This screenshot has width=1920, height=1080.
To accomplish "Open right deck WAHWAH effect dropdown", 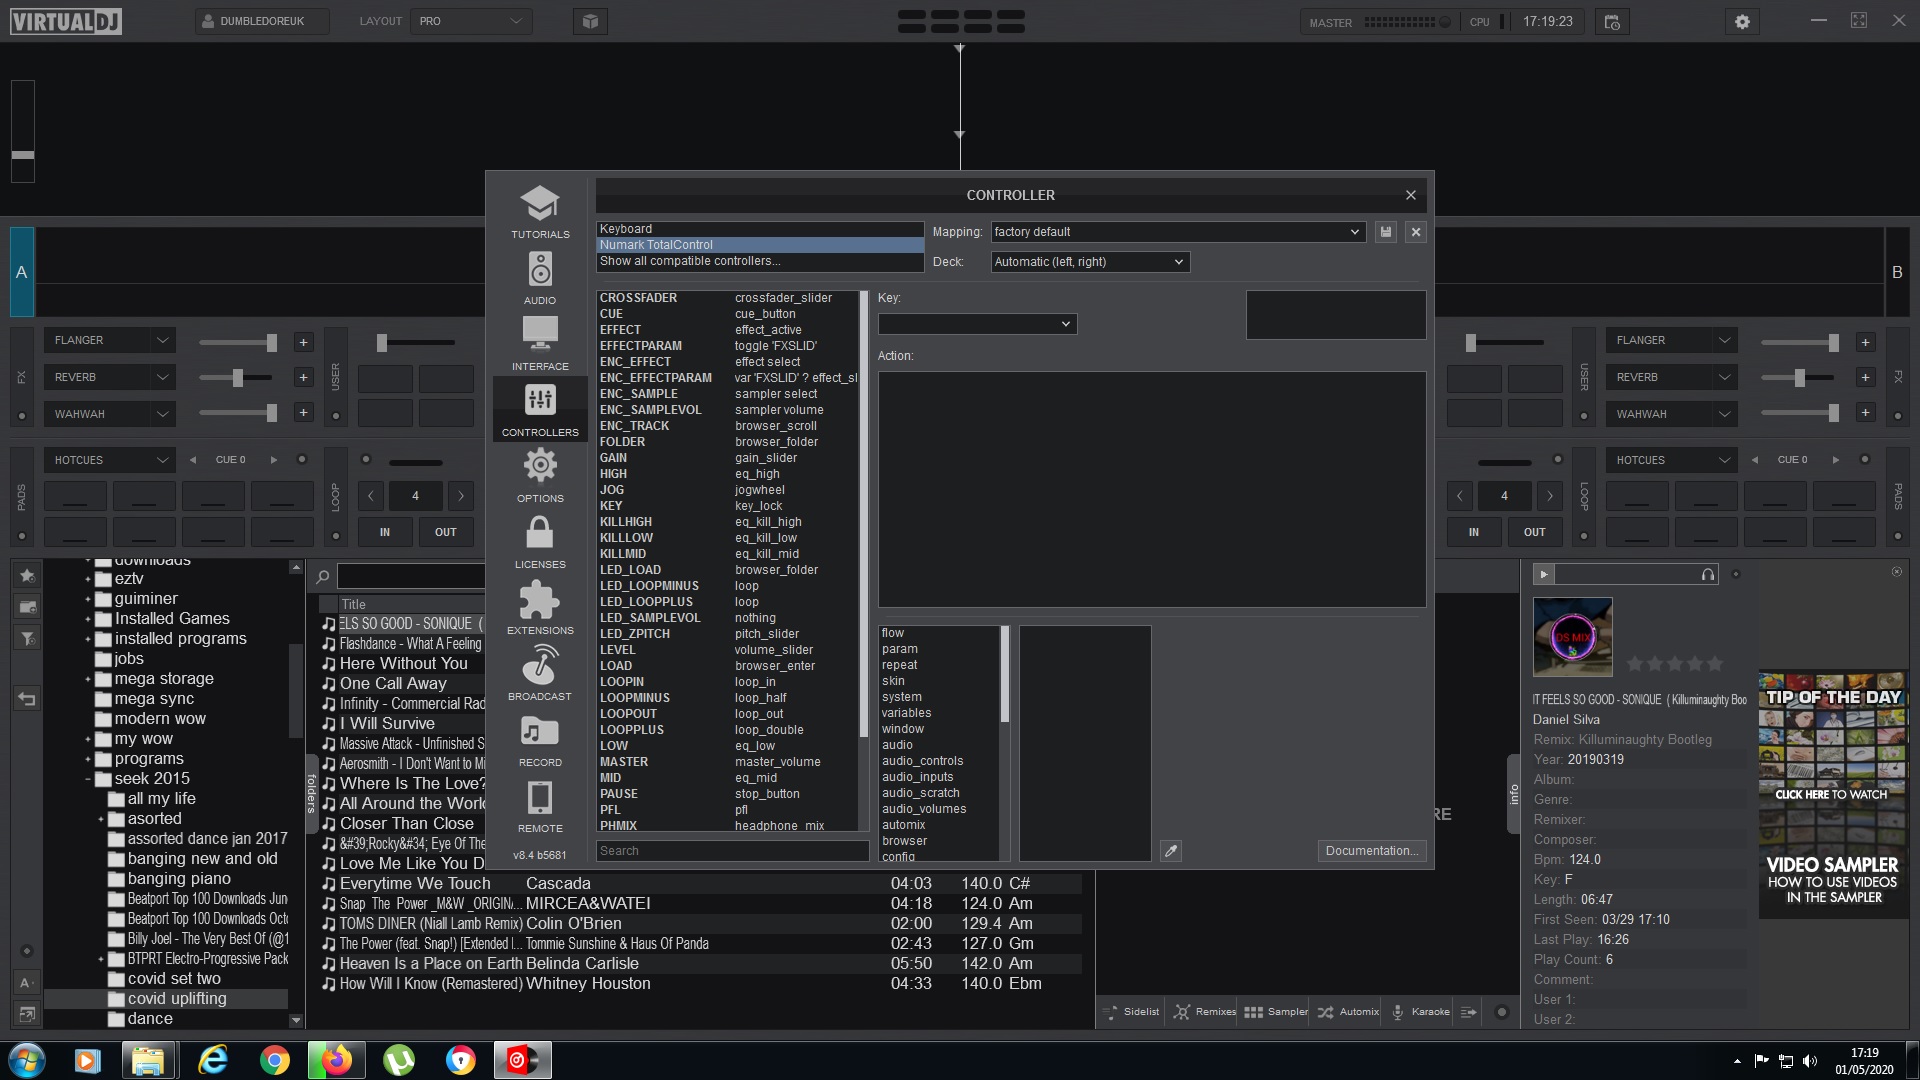I will point(1672,414).
